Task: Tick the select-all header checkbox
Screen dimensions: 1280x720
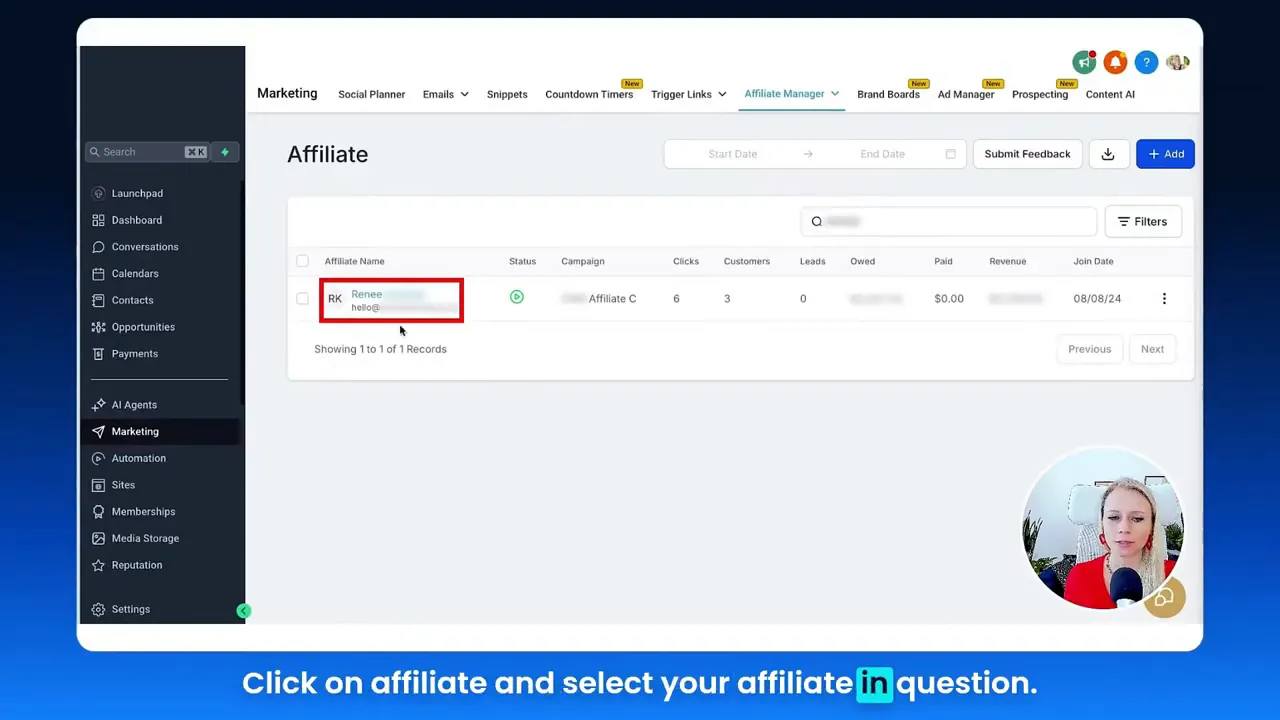Action: [302, 261]
